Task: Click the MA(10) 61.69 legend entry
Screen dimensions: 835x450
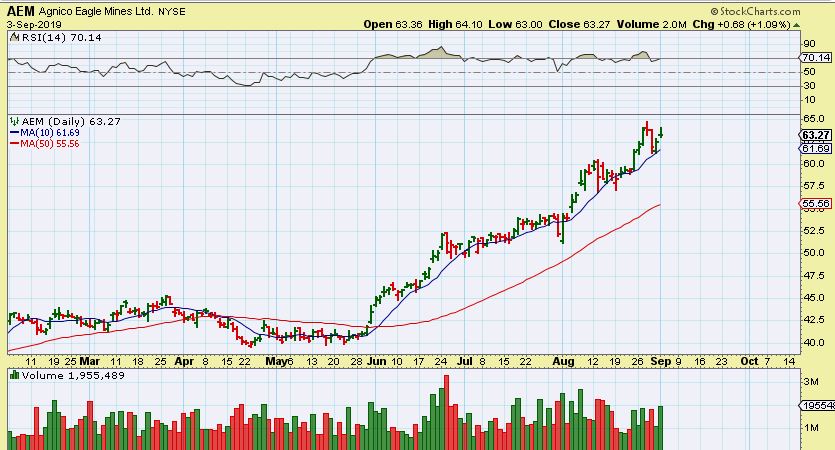Action: (50, 133)
